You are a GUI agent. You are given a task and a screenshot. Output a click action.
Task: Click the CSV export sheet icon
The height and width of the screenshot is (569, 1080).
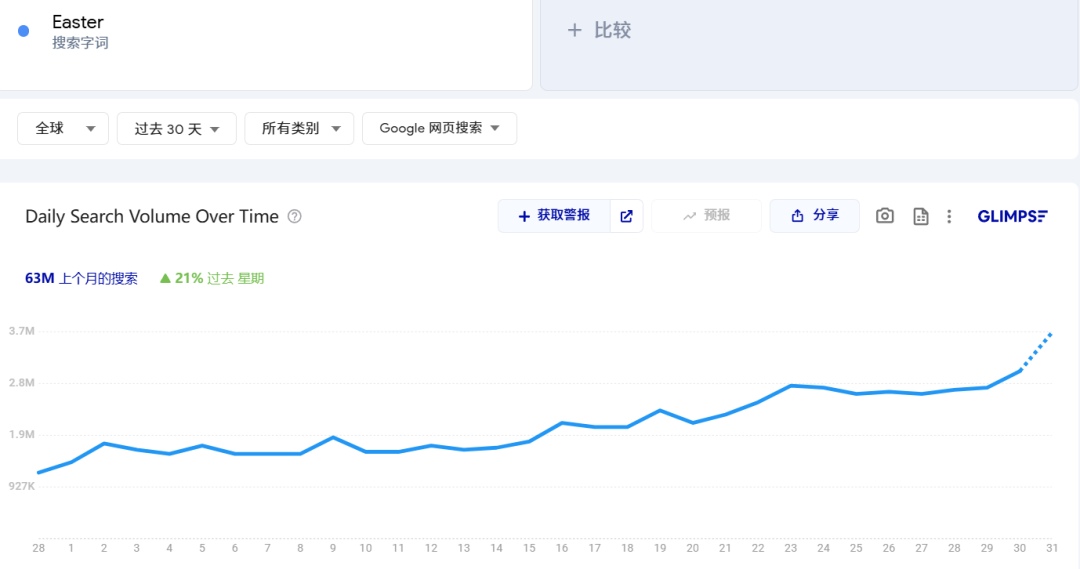pos(921,216)
